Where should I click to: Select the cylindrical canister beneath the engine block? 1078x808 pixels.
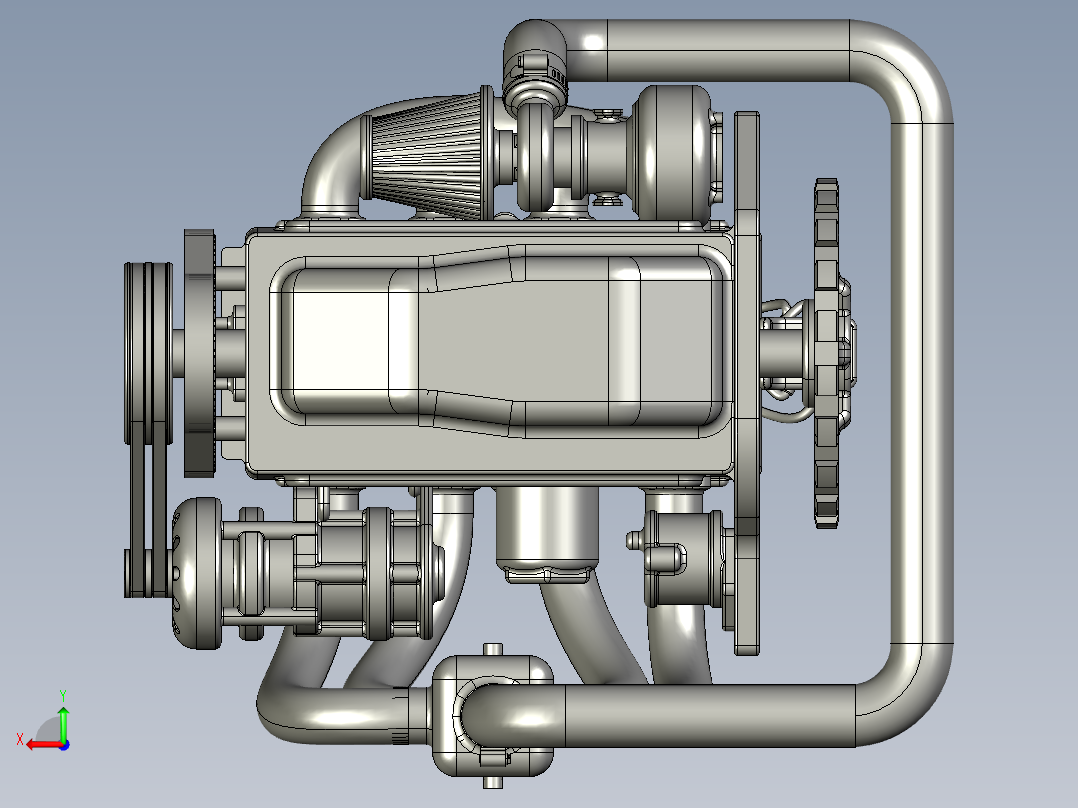click(547, 534)
